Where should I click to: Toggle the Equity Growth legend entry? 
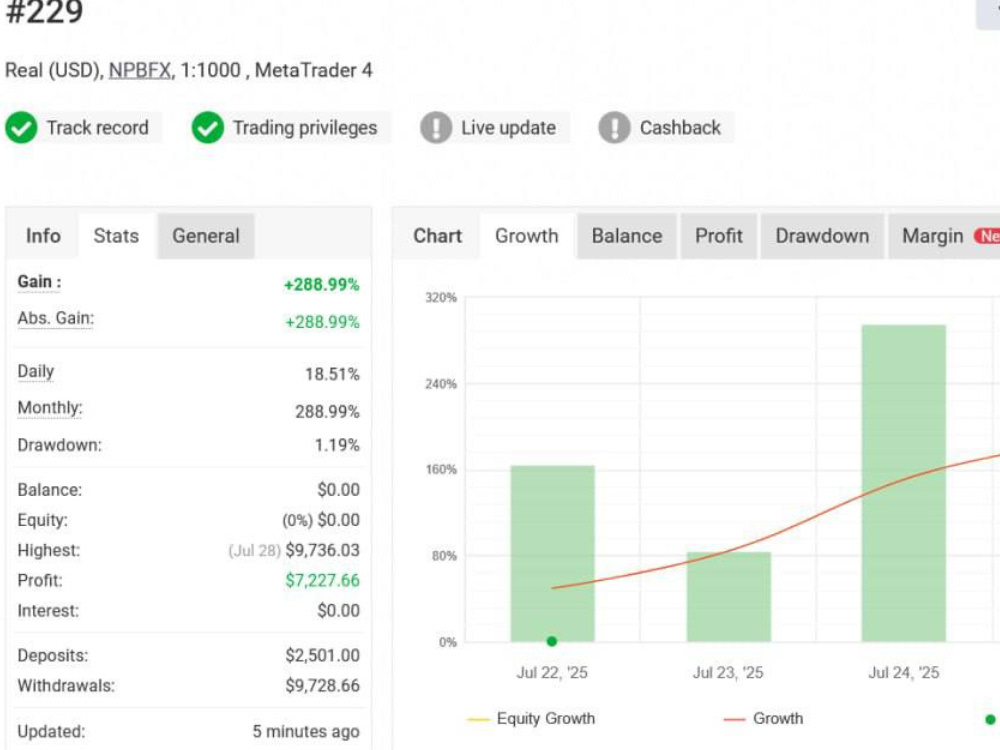[x=531, y=719]
